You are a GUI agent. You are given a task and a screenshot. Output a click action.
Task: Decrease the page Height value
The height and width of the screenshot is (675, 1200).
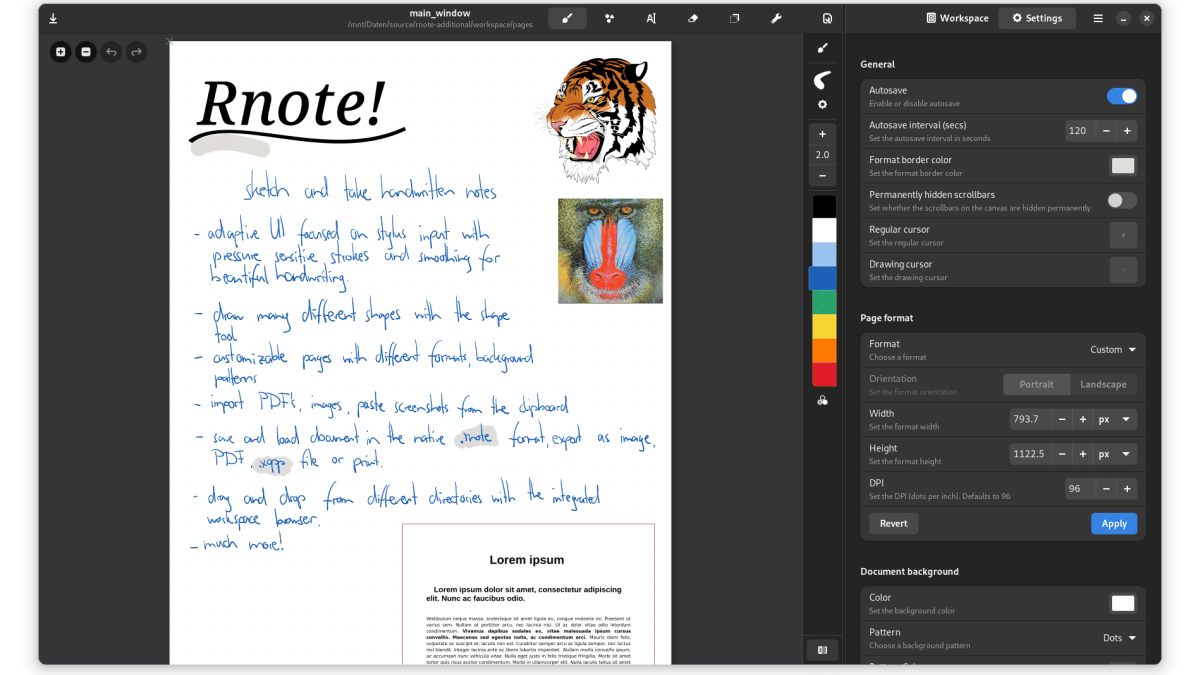click(1062, 454)
